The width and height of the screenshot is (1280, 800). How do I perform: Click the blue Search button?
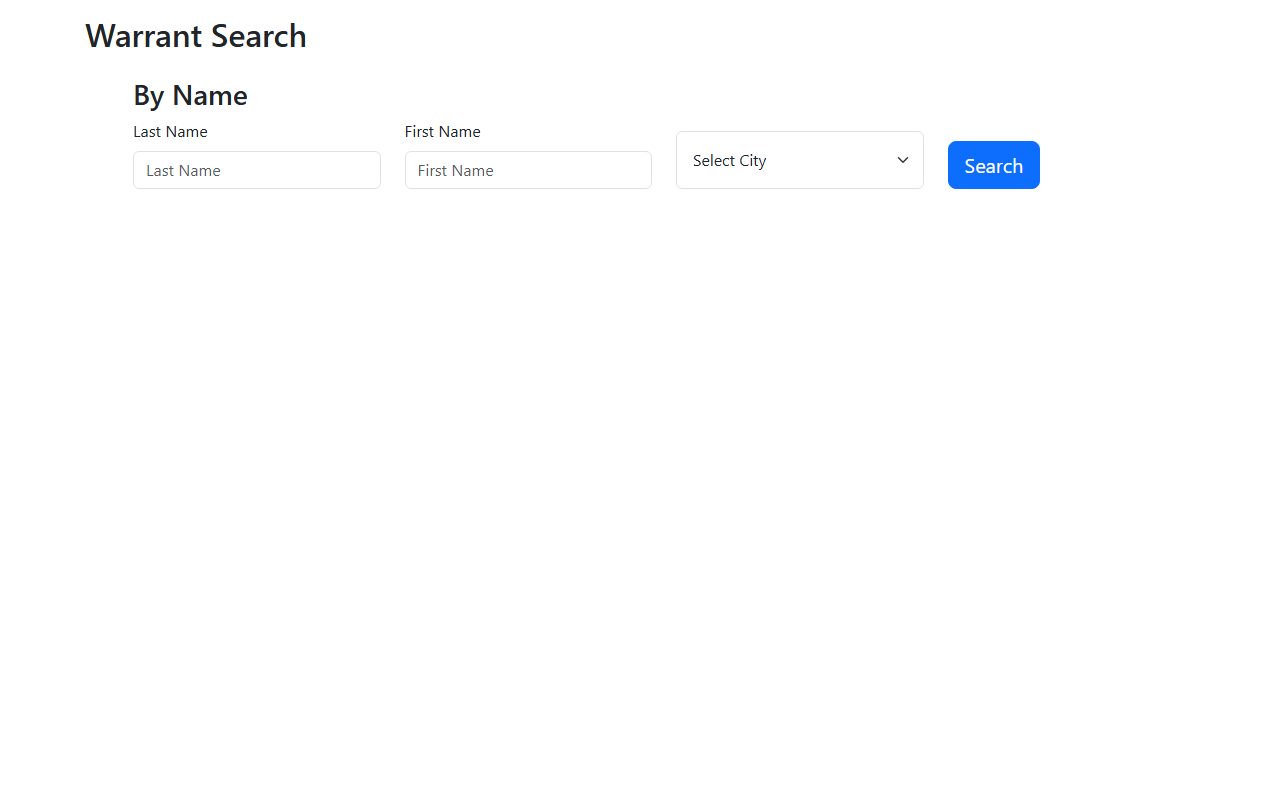(x=994, y=165)
